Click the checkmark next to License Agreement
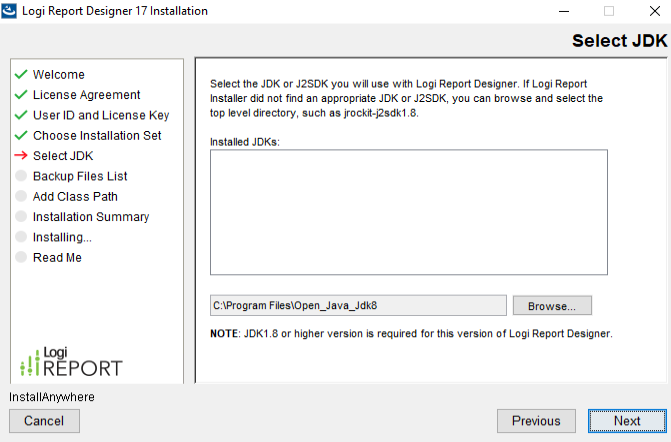The height and width of the screenshot is (442, 671). pos(20,95)
